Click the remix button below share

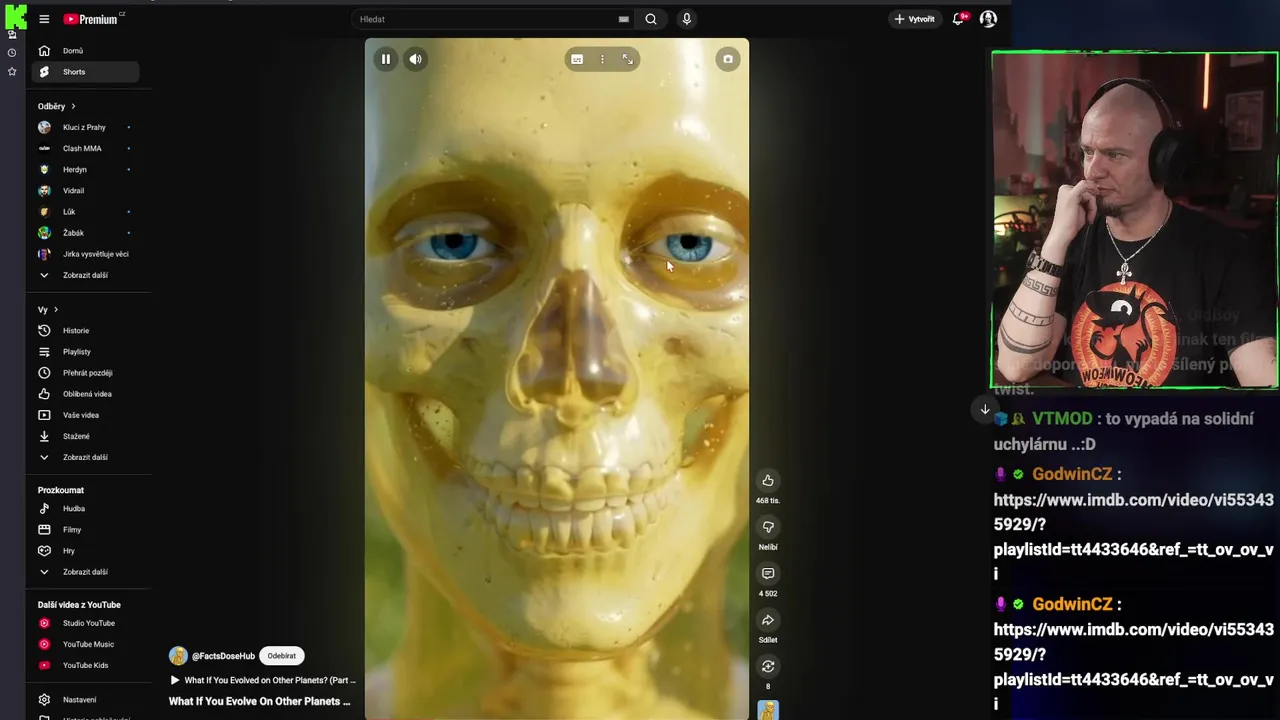(768, 666)
